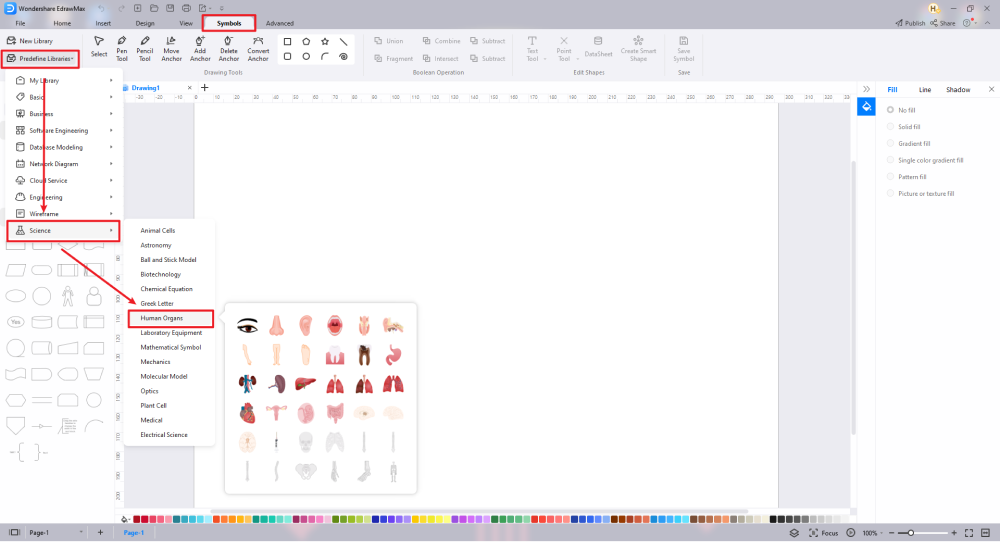Expand the My Library submenu
Screen dimensions: 1000x542
click(63, 80)
